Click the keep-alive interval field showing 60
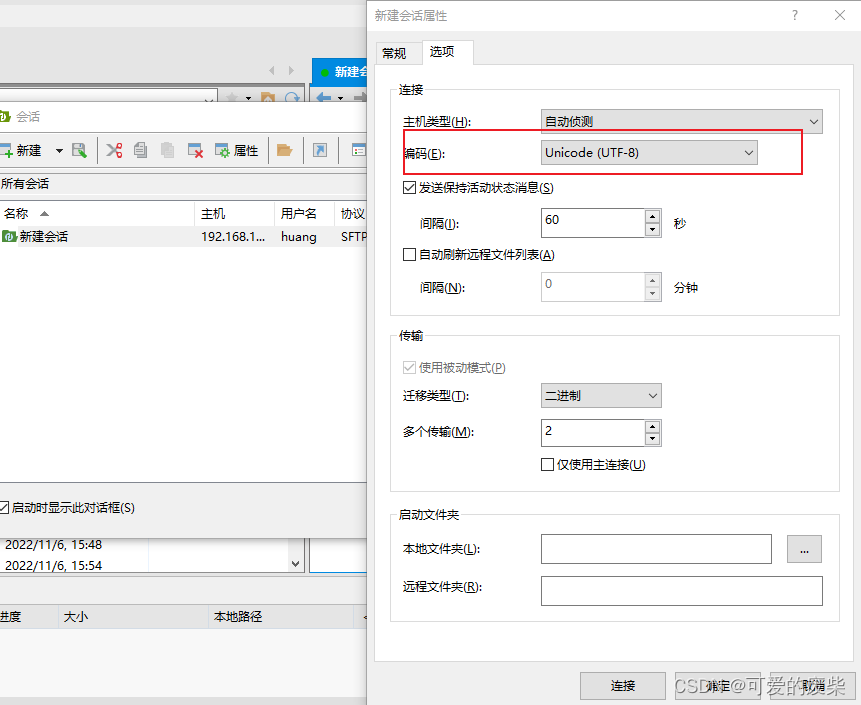 [593, 222]
